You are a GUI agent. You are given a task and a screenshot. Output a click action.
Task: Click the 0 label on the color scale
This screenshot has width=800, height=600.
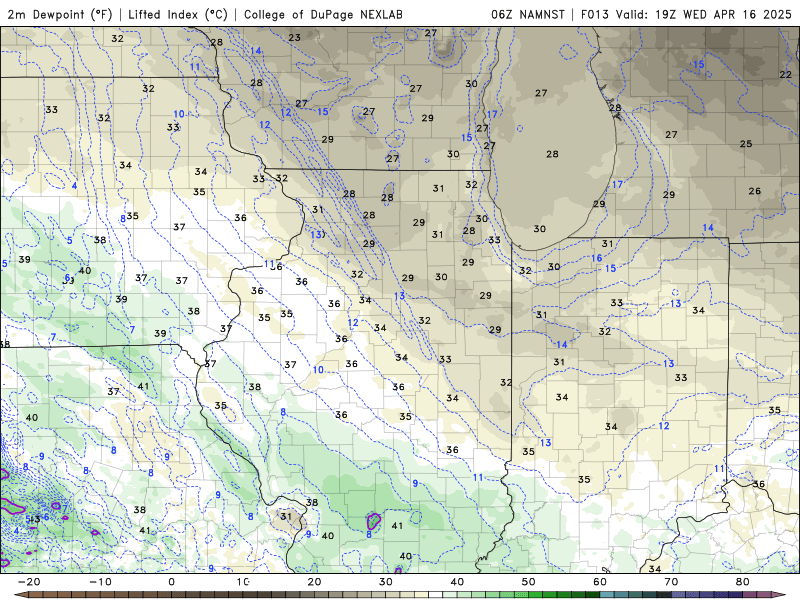click(x=171, y=582)
